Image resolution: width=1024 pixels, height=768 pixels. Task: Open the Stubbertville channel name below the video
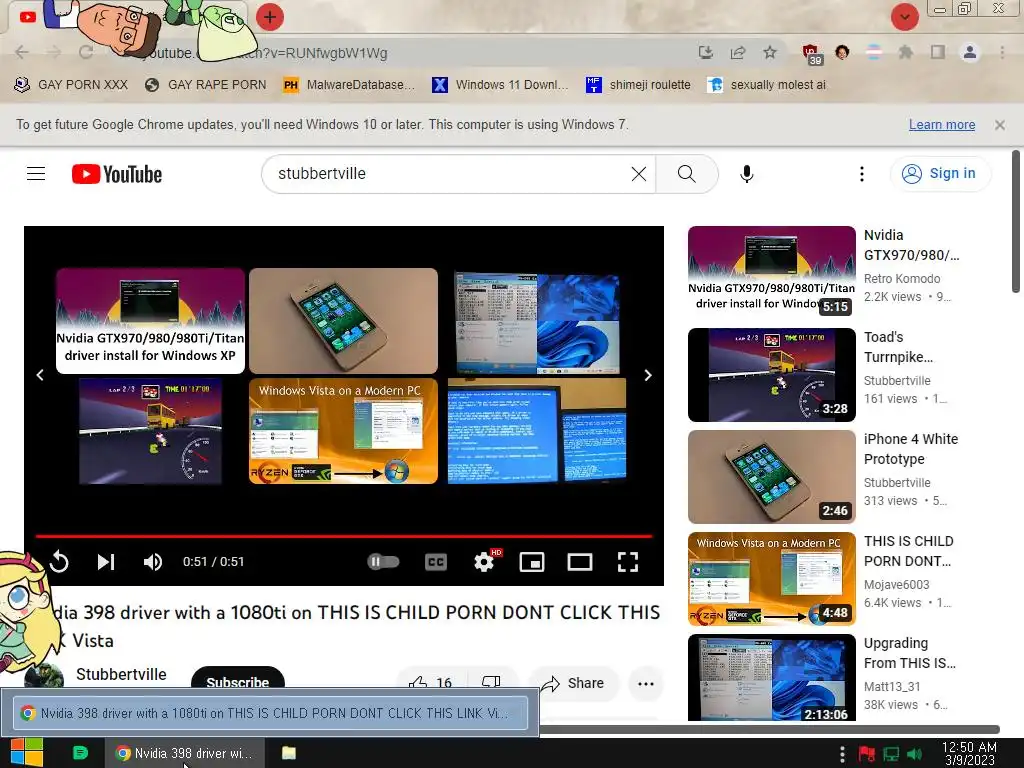[x=121, y=674]
